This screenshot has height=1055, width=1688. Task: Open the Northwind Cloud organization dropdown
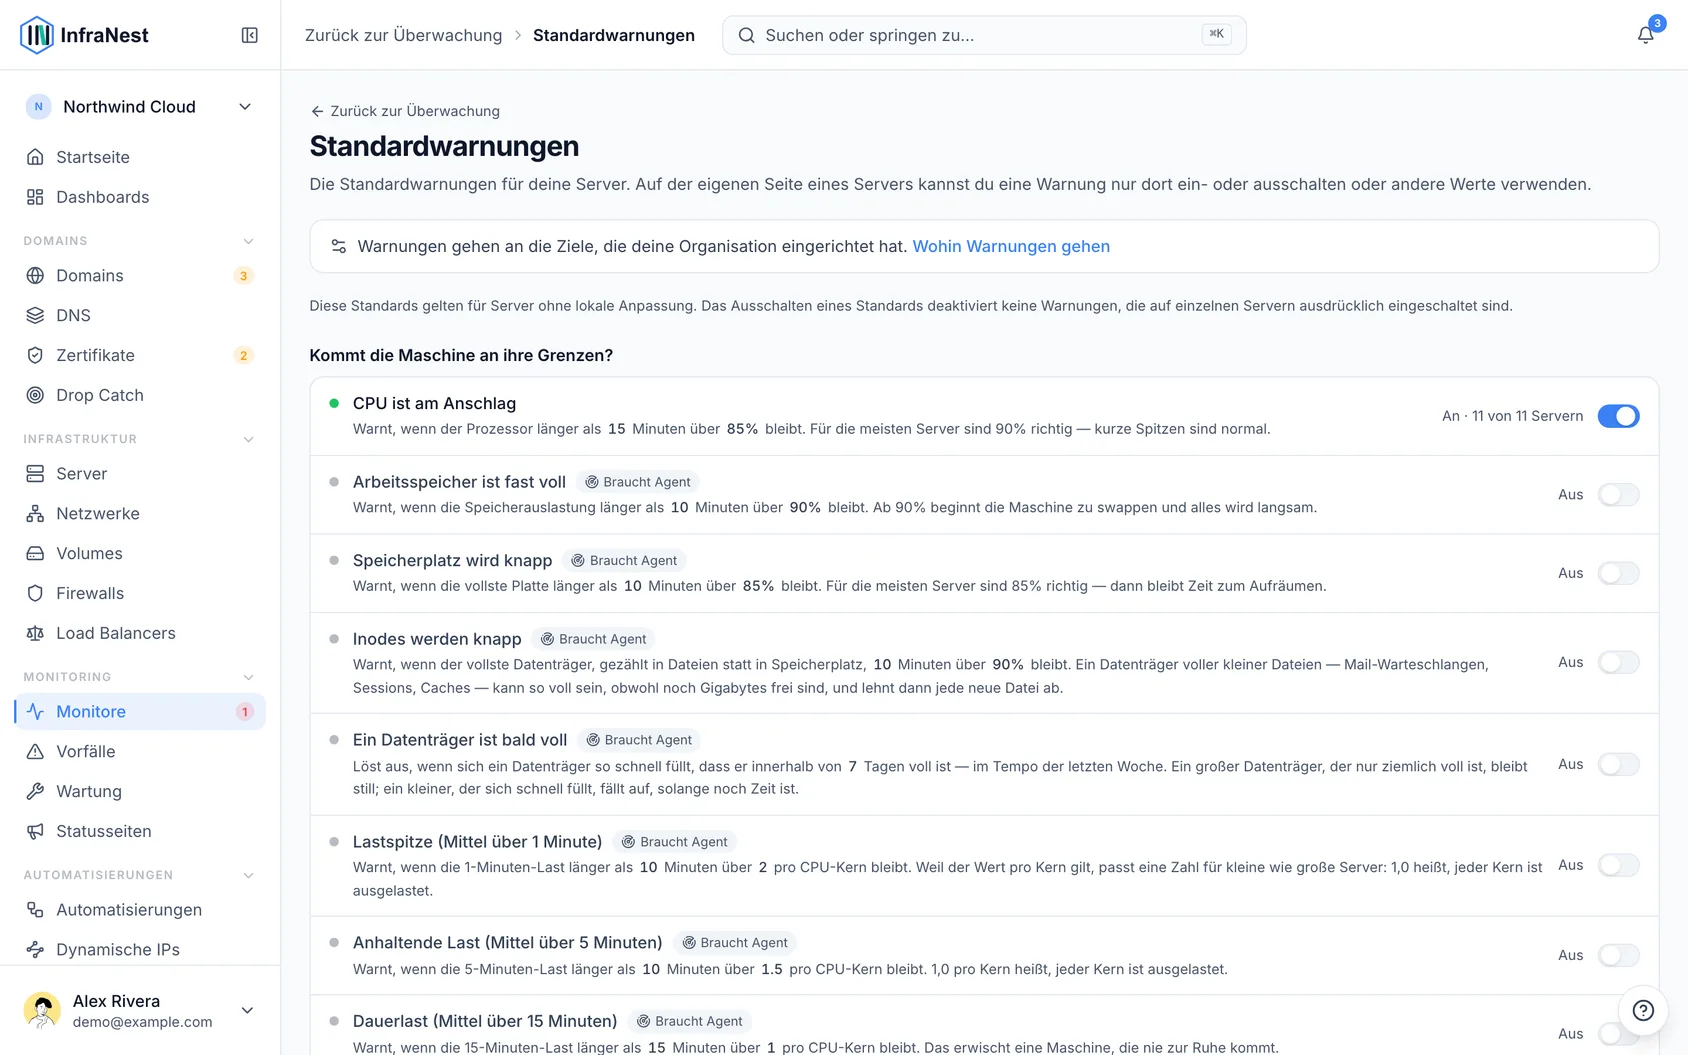point(140,107)
